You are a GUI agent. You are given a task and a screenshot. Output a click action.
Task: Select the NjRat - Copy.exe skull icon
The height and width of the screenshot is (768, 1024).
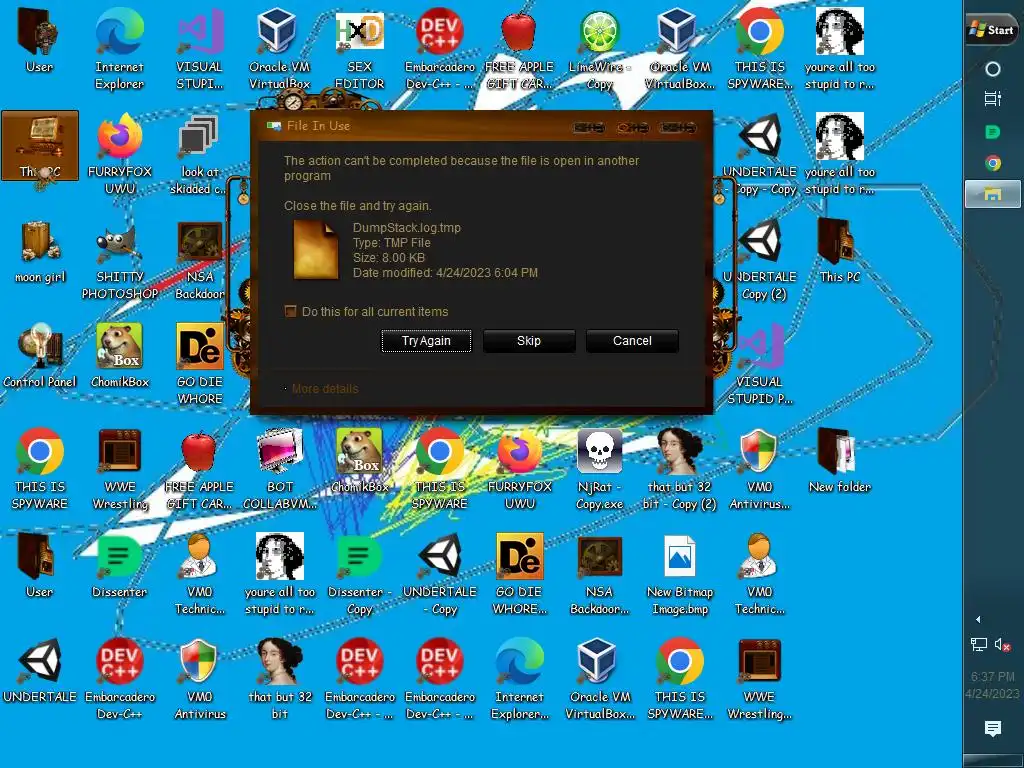click(600, 470)
